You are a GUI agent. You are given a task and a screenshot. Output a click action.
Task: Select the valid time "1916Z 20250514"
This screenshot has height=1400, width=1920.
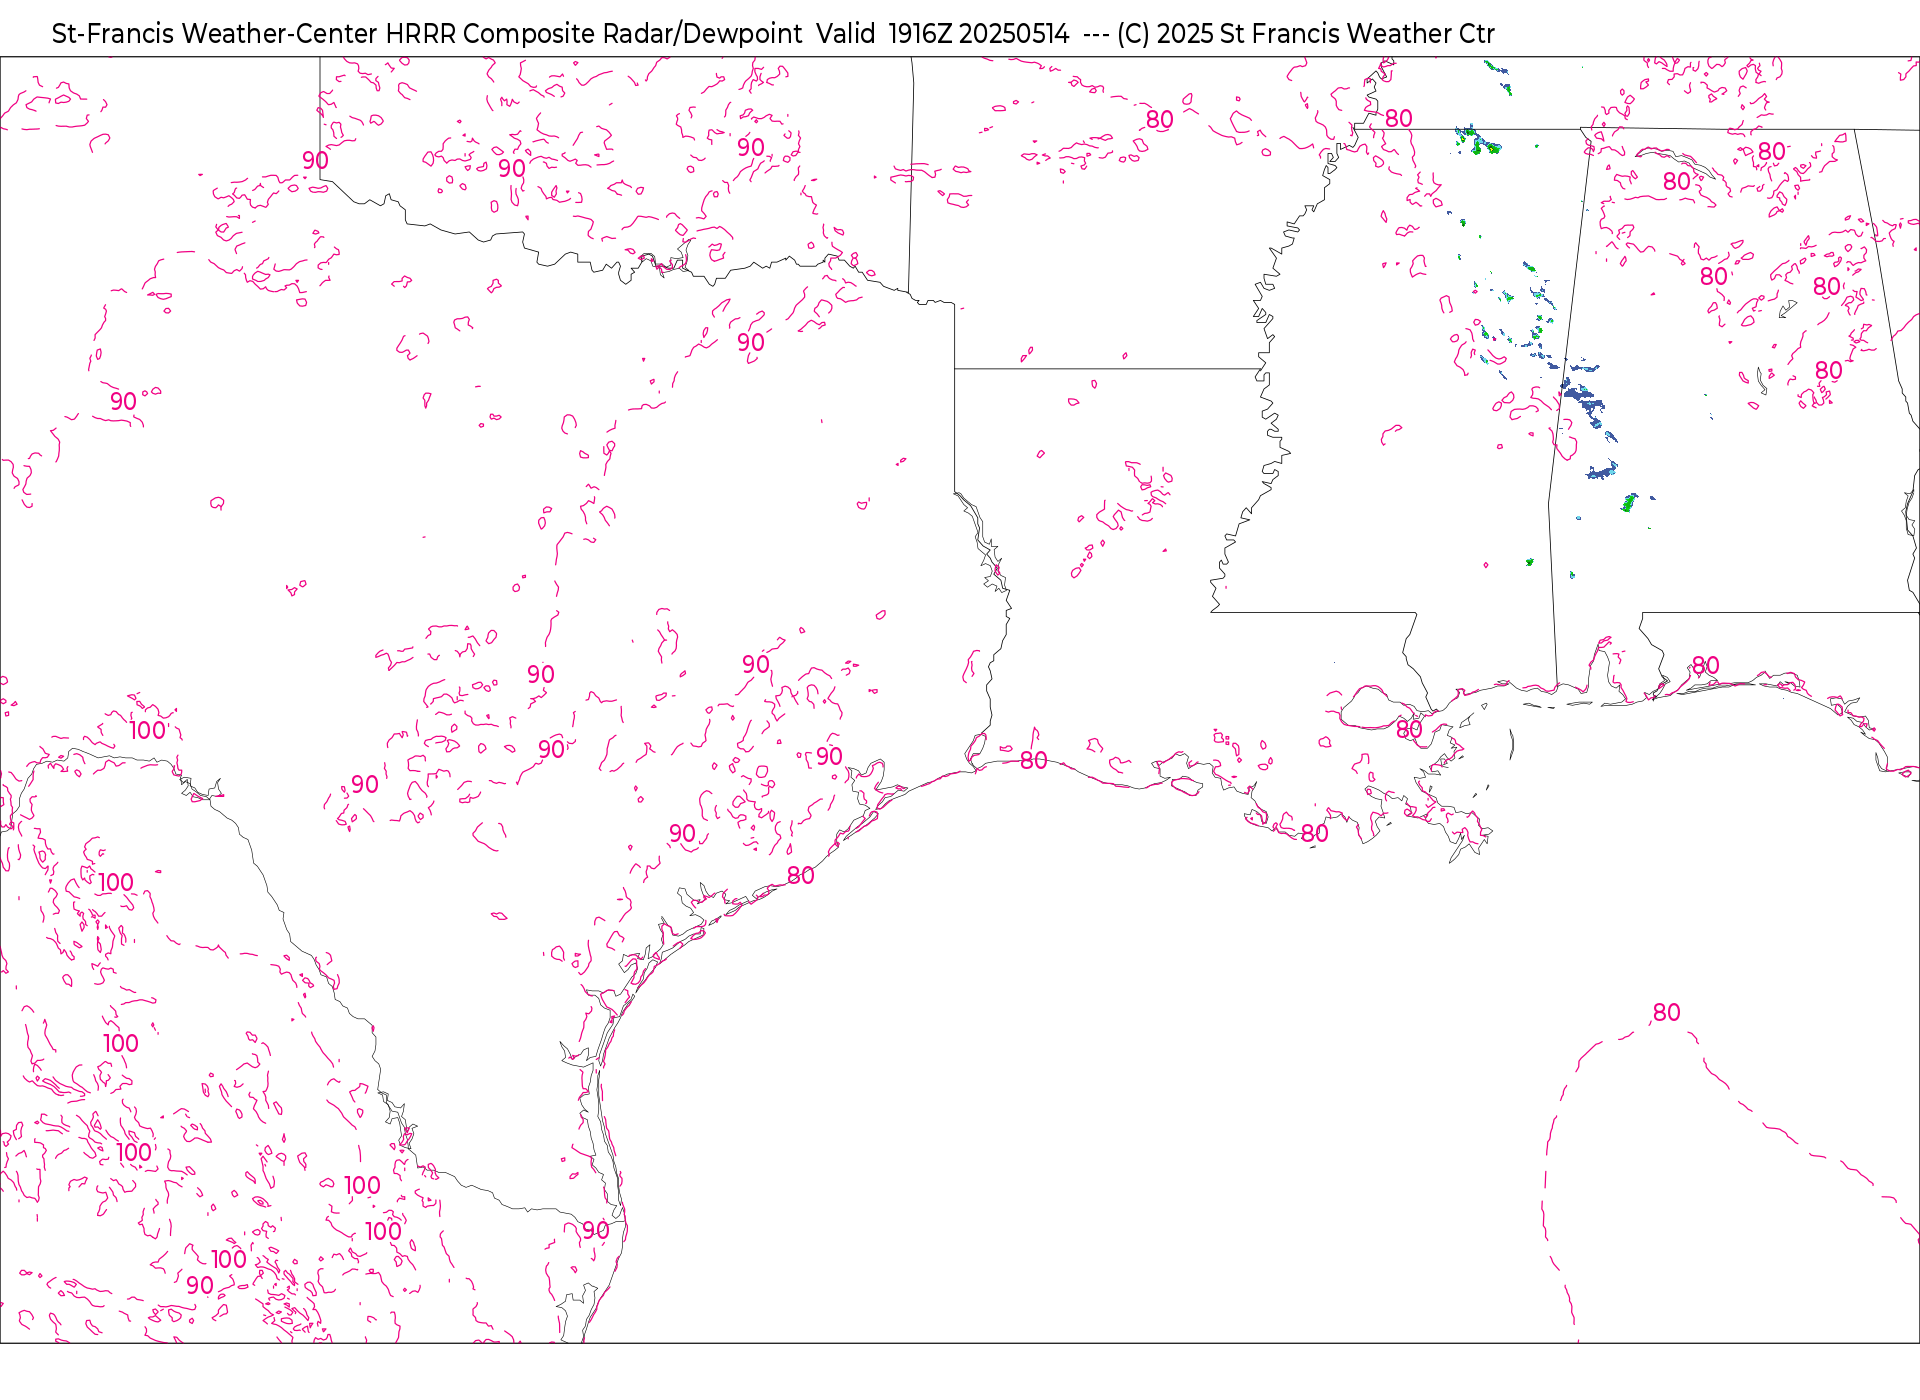coord(979,34)
